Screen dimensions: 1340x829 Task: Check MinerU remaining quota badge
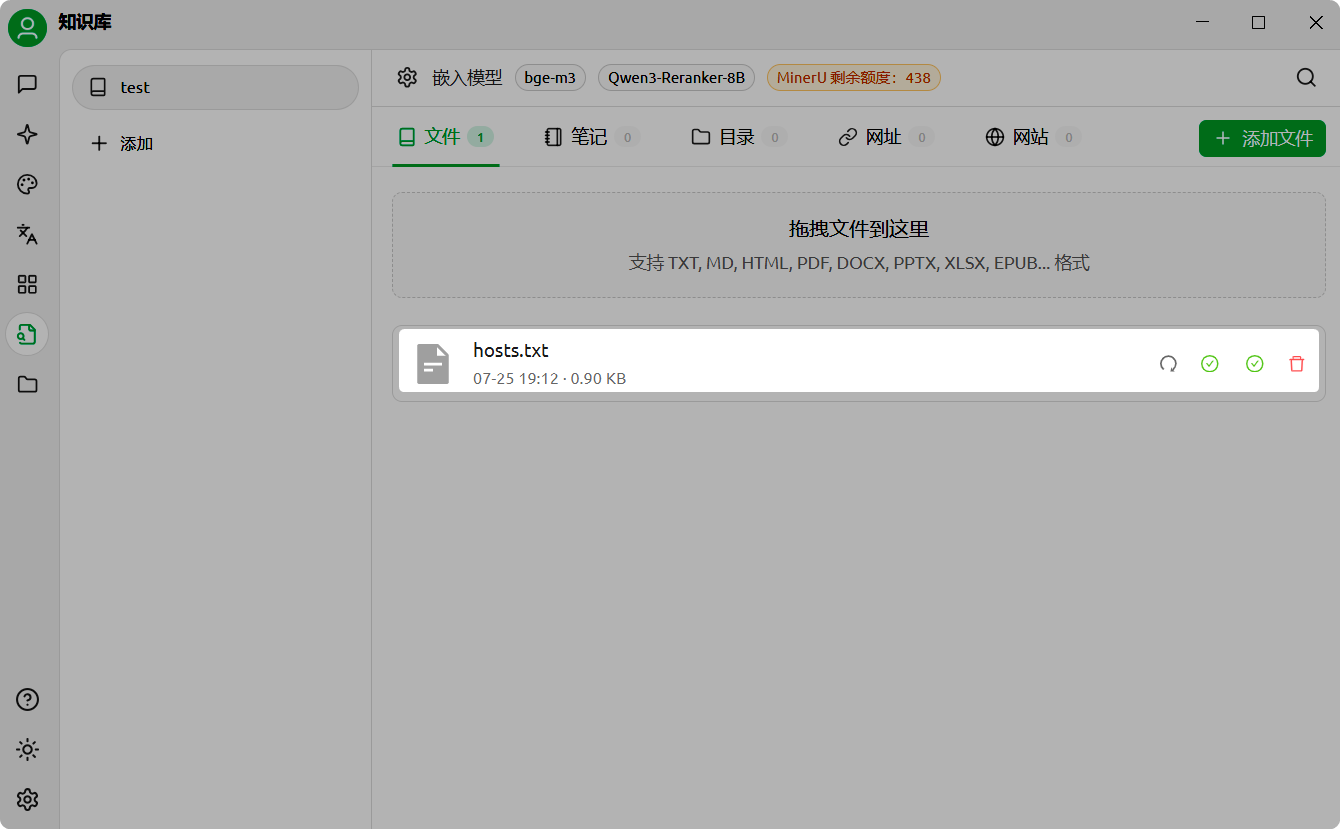(854, 77)
